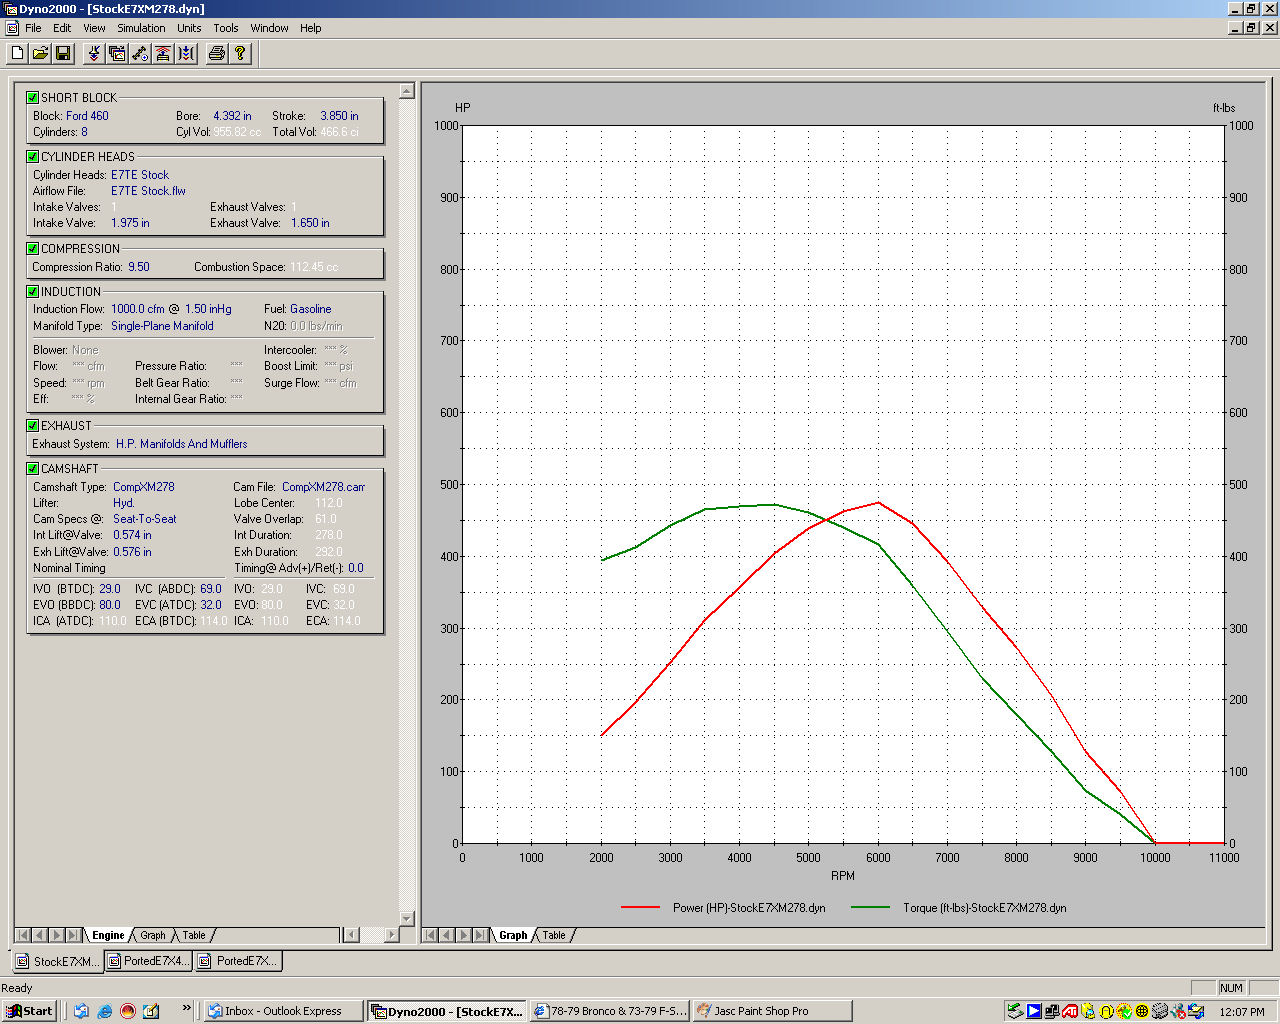Click the New file toolbar icon
1280x1024 pixels.
coord(17,53)
